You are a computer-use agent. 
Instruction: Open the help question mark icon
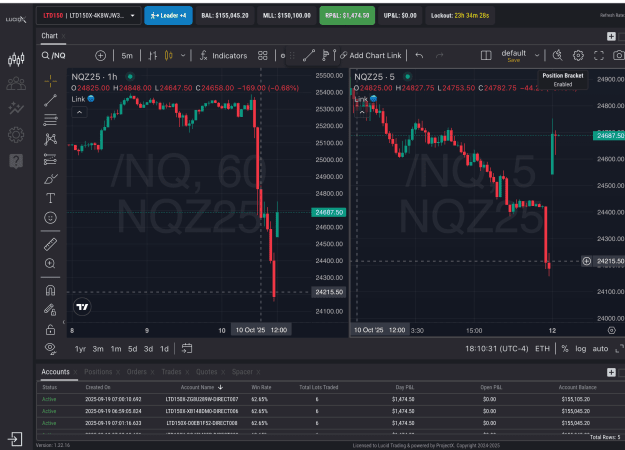[16, 161]
